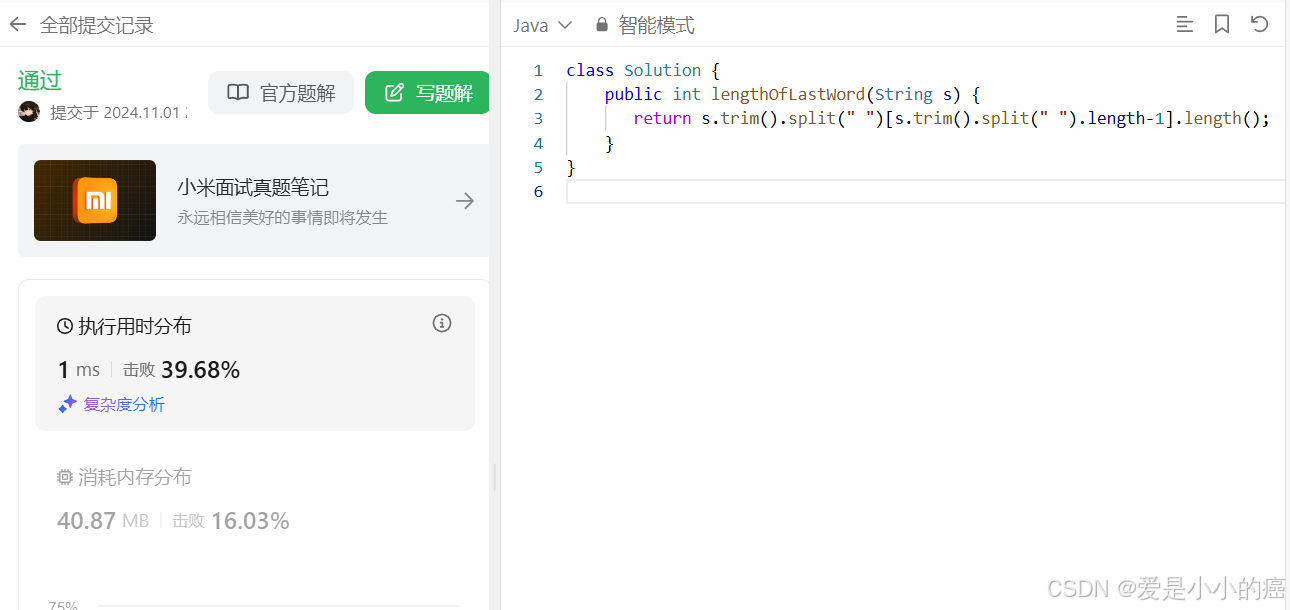1290x610 pixels.
Task: Click the submitter avatar picture
Action: click(x=29, y=112)
